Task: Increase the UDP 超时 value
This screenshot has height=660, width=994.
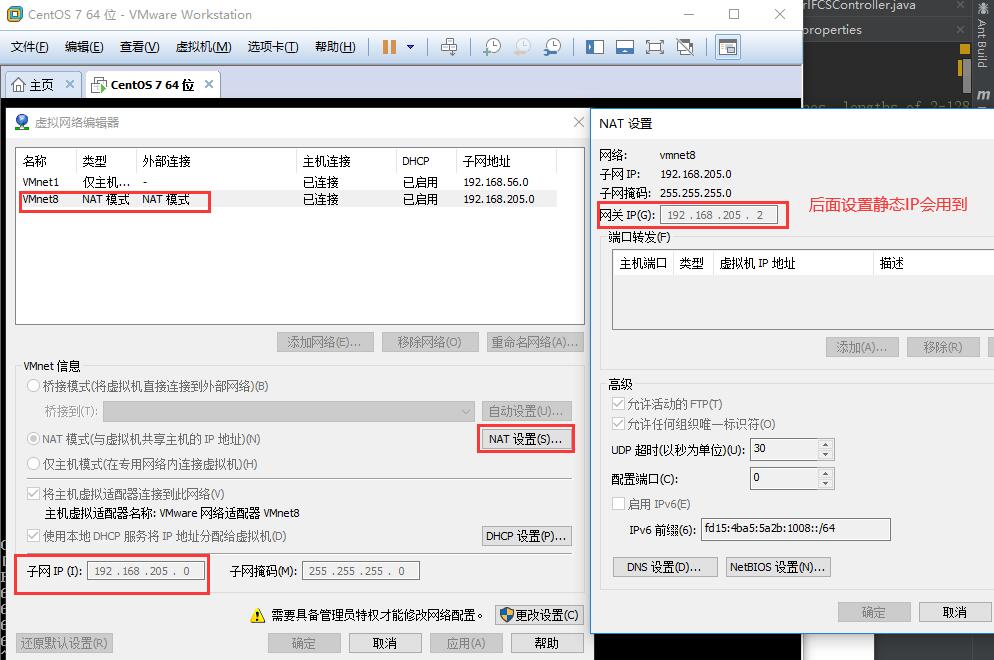Action: pos(825,444)
